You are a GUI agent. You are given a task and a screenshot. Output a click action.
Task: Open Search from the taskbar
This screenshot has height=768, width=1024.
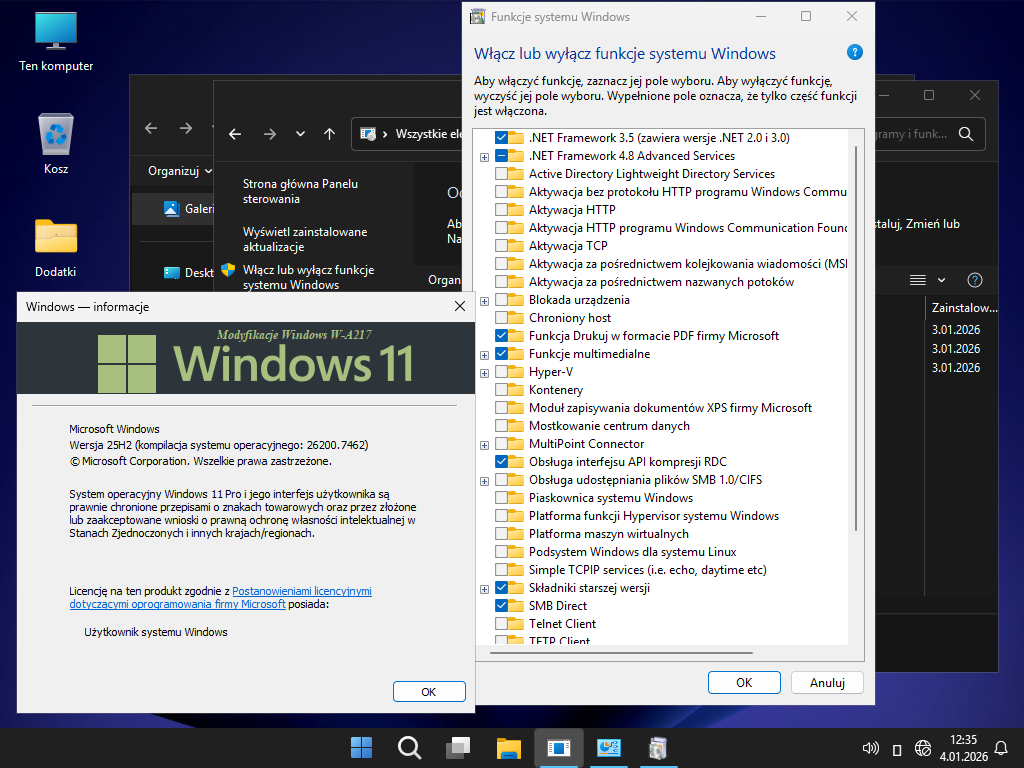click(409, 747)
